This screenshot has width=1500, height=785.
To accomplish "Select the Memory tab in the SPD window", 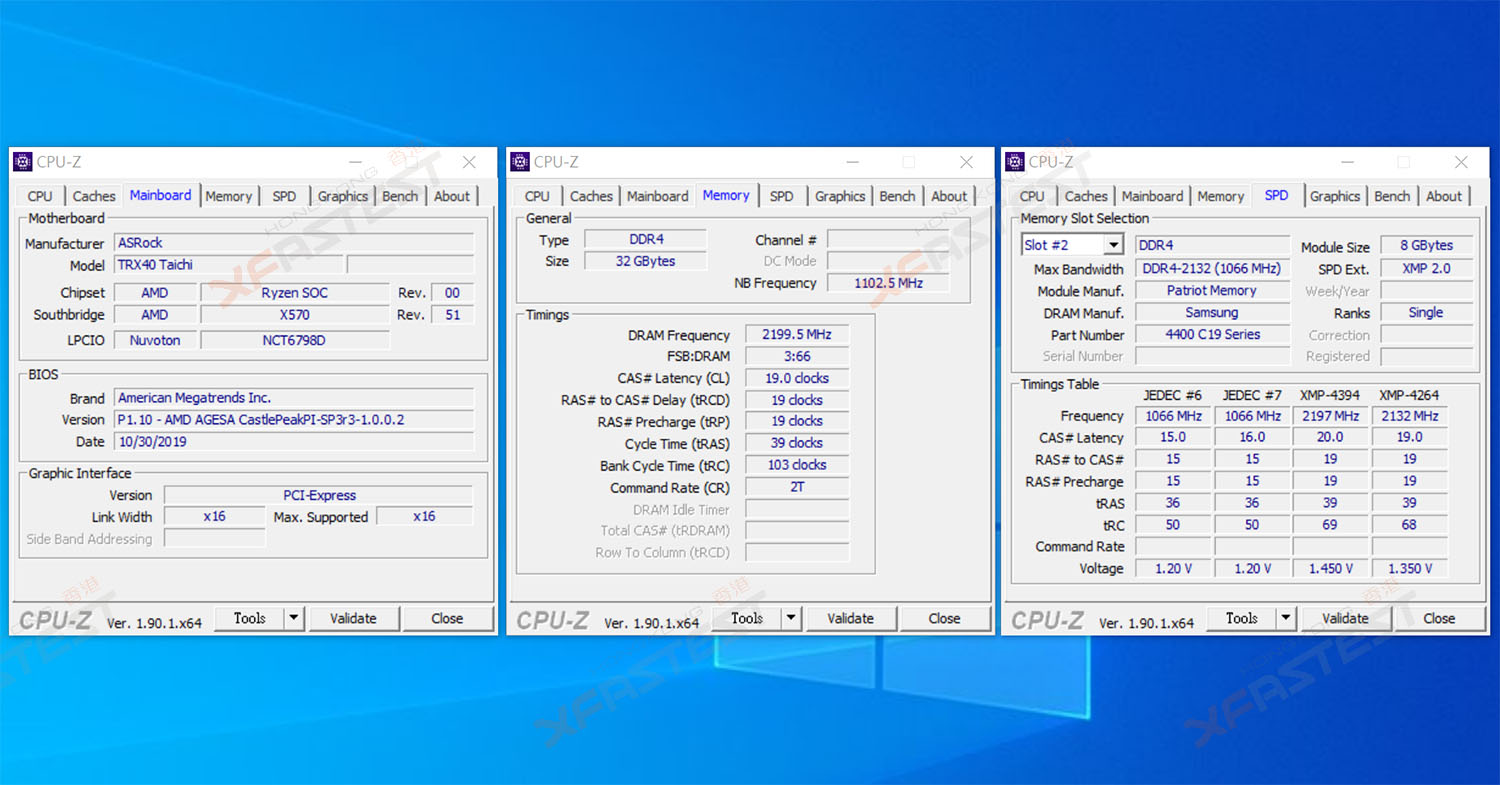I will coord(1221,196).
